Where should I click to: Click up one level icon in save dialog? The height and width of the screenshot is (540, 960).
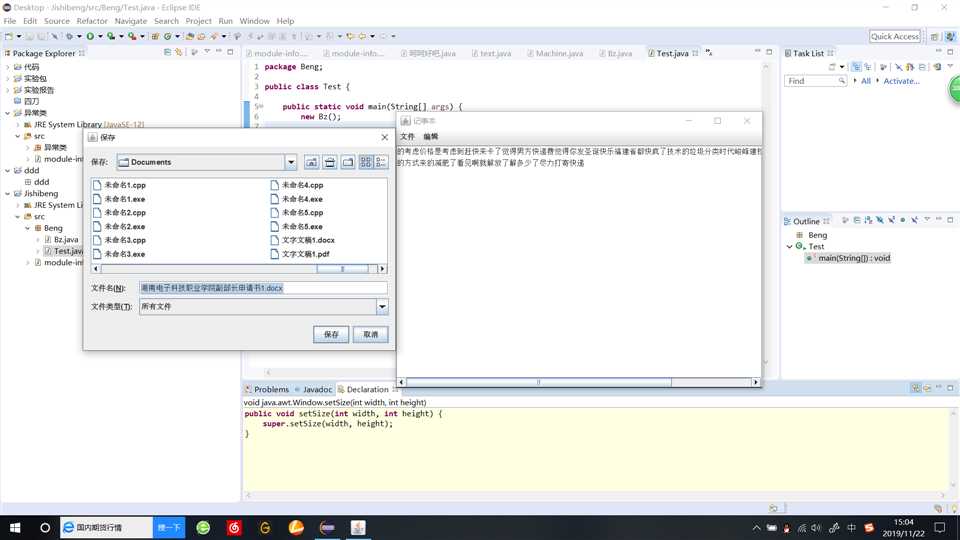(x=311, y=162)
